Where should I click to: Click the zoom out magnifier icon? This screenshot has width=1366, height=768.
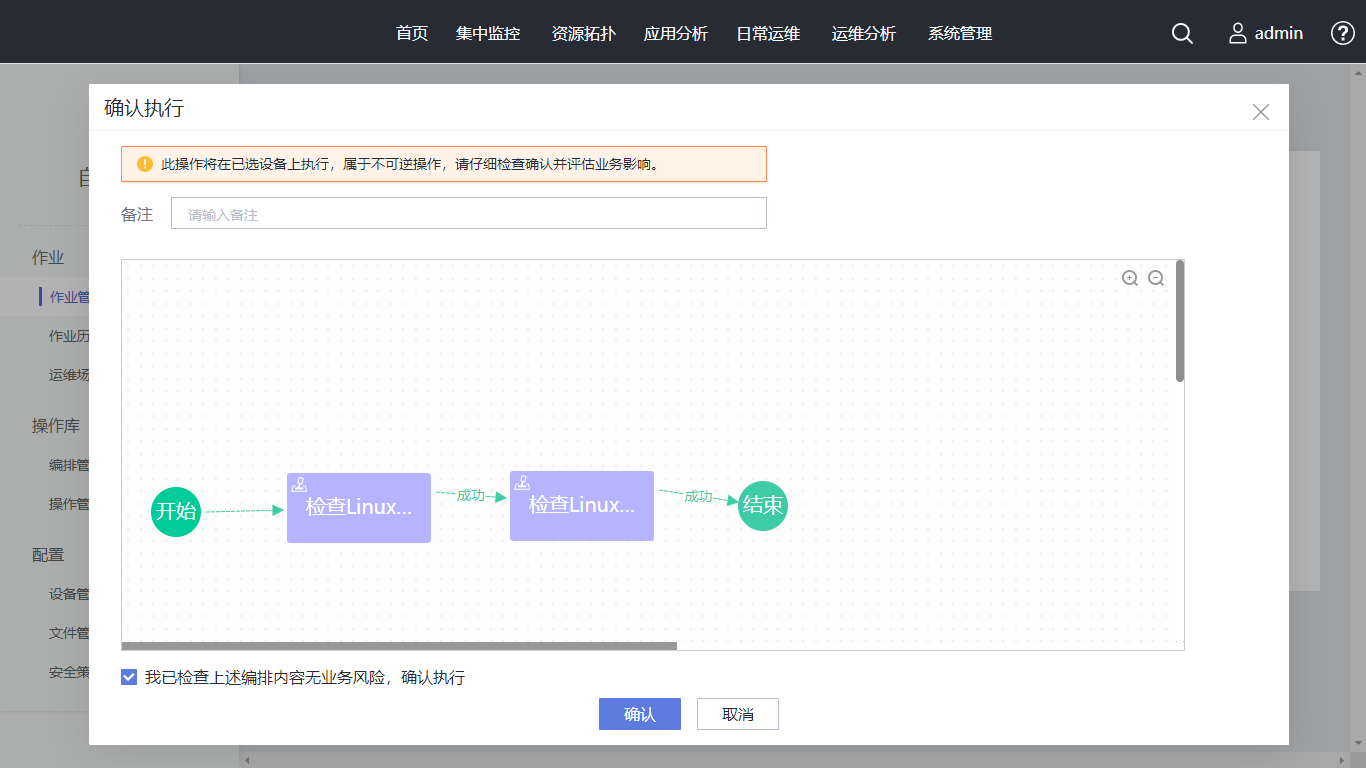click(x=1156, y=278)
